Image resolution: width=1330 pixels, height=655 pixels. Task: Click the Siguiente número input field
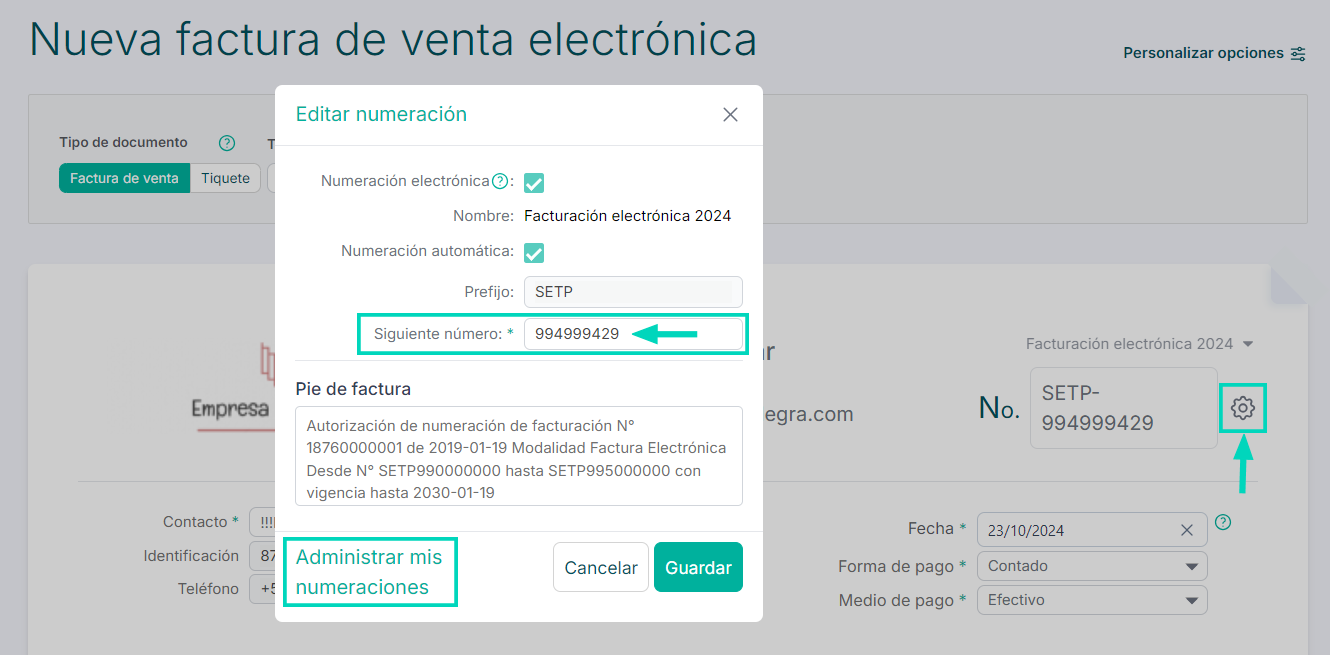(x=633, y=334)
